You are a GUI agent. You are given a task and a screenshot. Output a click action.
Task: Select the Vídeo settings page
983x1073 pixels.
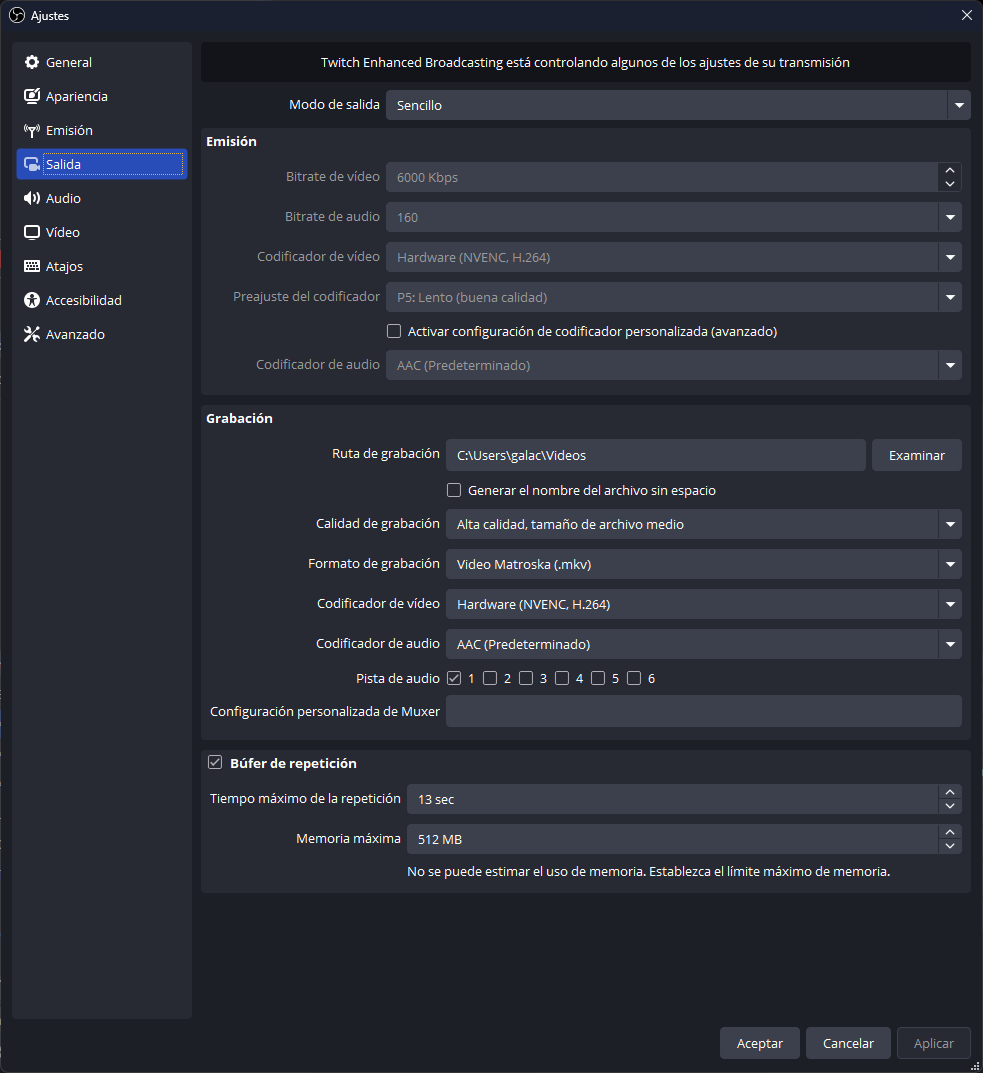pyautogui.click(x=102, y=233)
